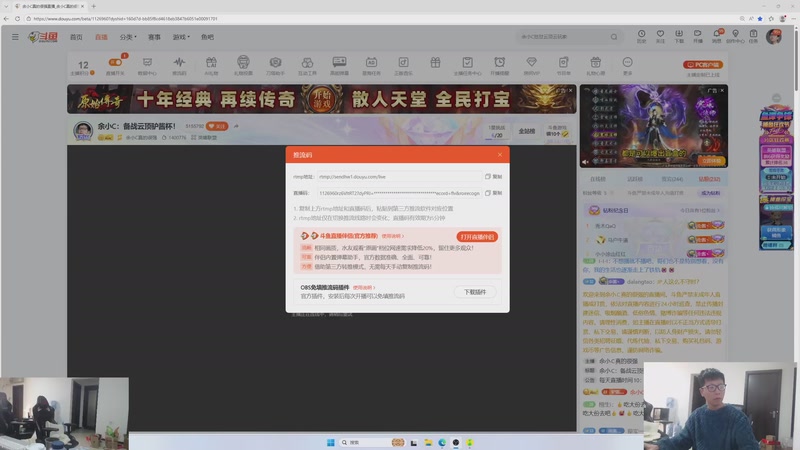
Task: Close the 推流码 dialog
Action: tap(499, 155)
